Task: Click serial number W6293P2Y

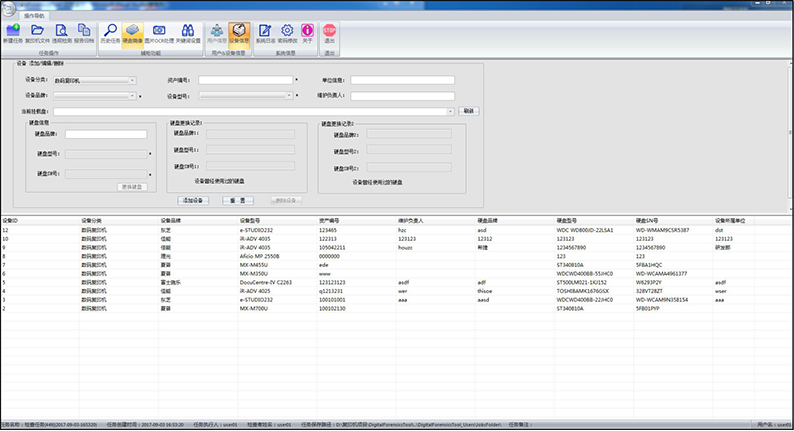Action: coord(649,283)
